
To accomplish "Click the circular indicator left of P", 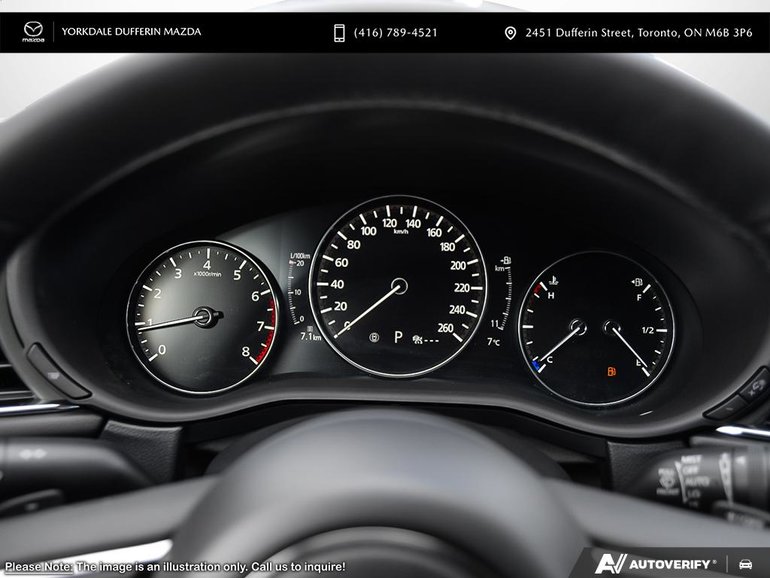I will [x=374, y=338].
